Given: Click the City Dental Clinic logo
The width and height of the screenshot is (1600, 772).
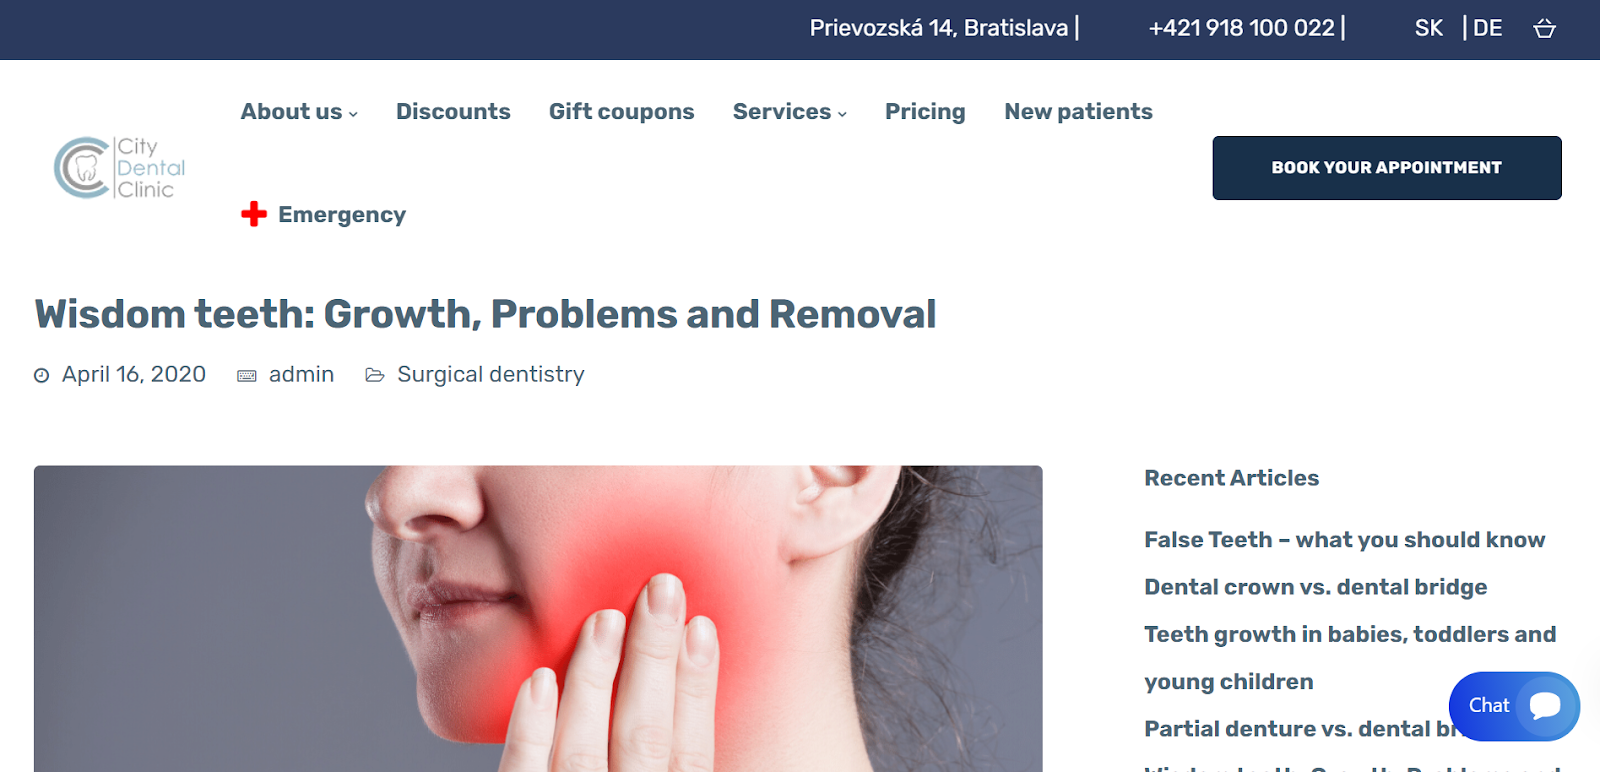Looking at the screenshot, I should (x=120, y=168).
